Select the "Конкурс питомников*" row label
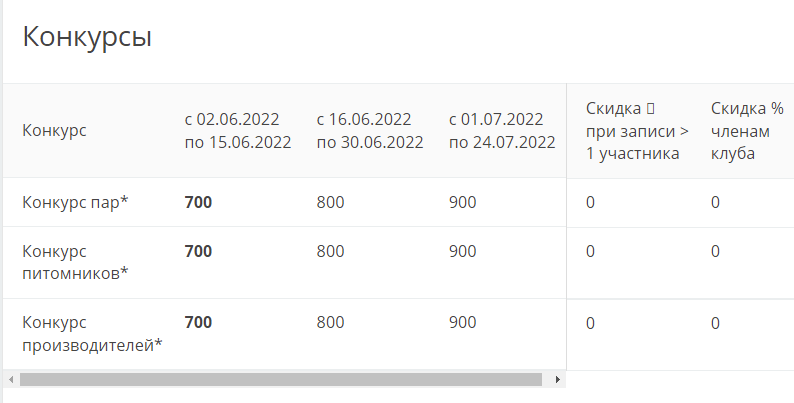This screenshot has height=403, width=794. 75,262
